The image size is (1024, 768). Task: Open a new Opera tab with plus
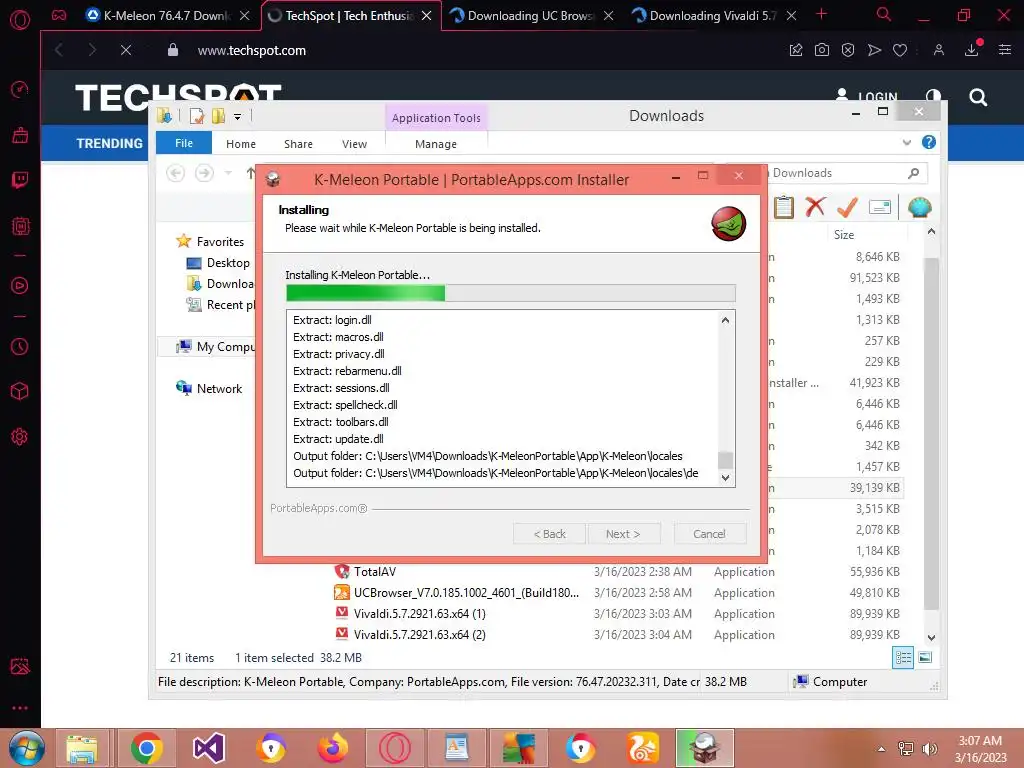[x=822, y=14]
